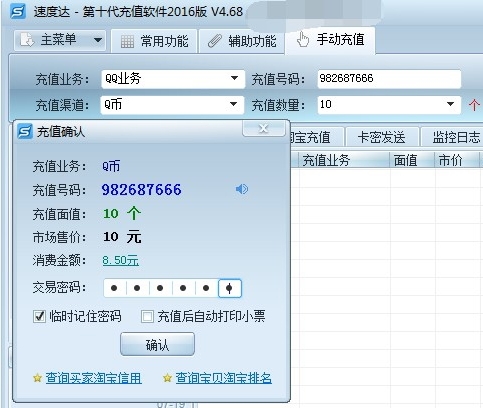Open the 充值渠道 Q币 dropdown
This screenshot has width=483, height=408.
coord(172,105)
